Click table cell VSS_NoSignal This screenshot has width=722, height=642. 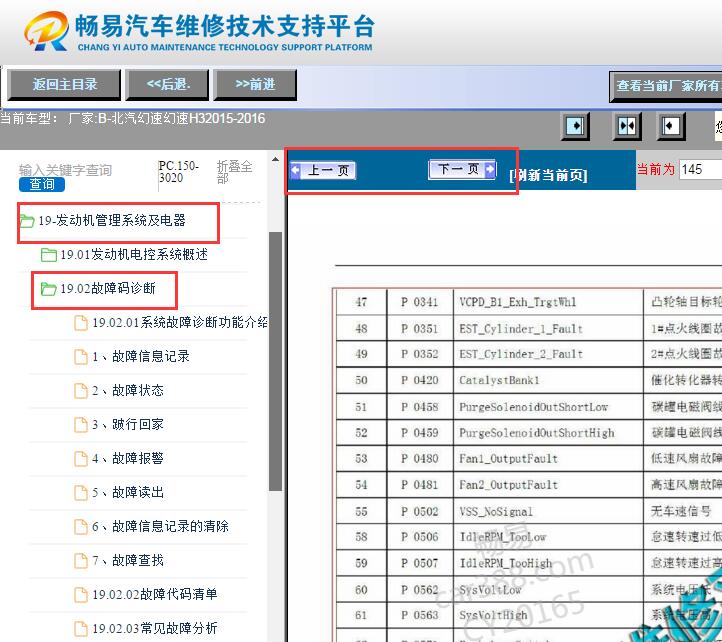pos(548,511)
